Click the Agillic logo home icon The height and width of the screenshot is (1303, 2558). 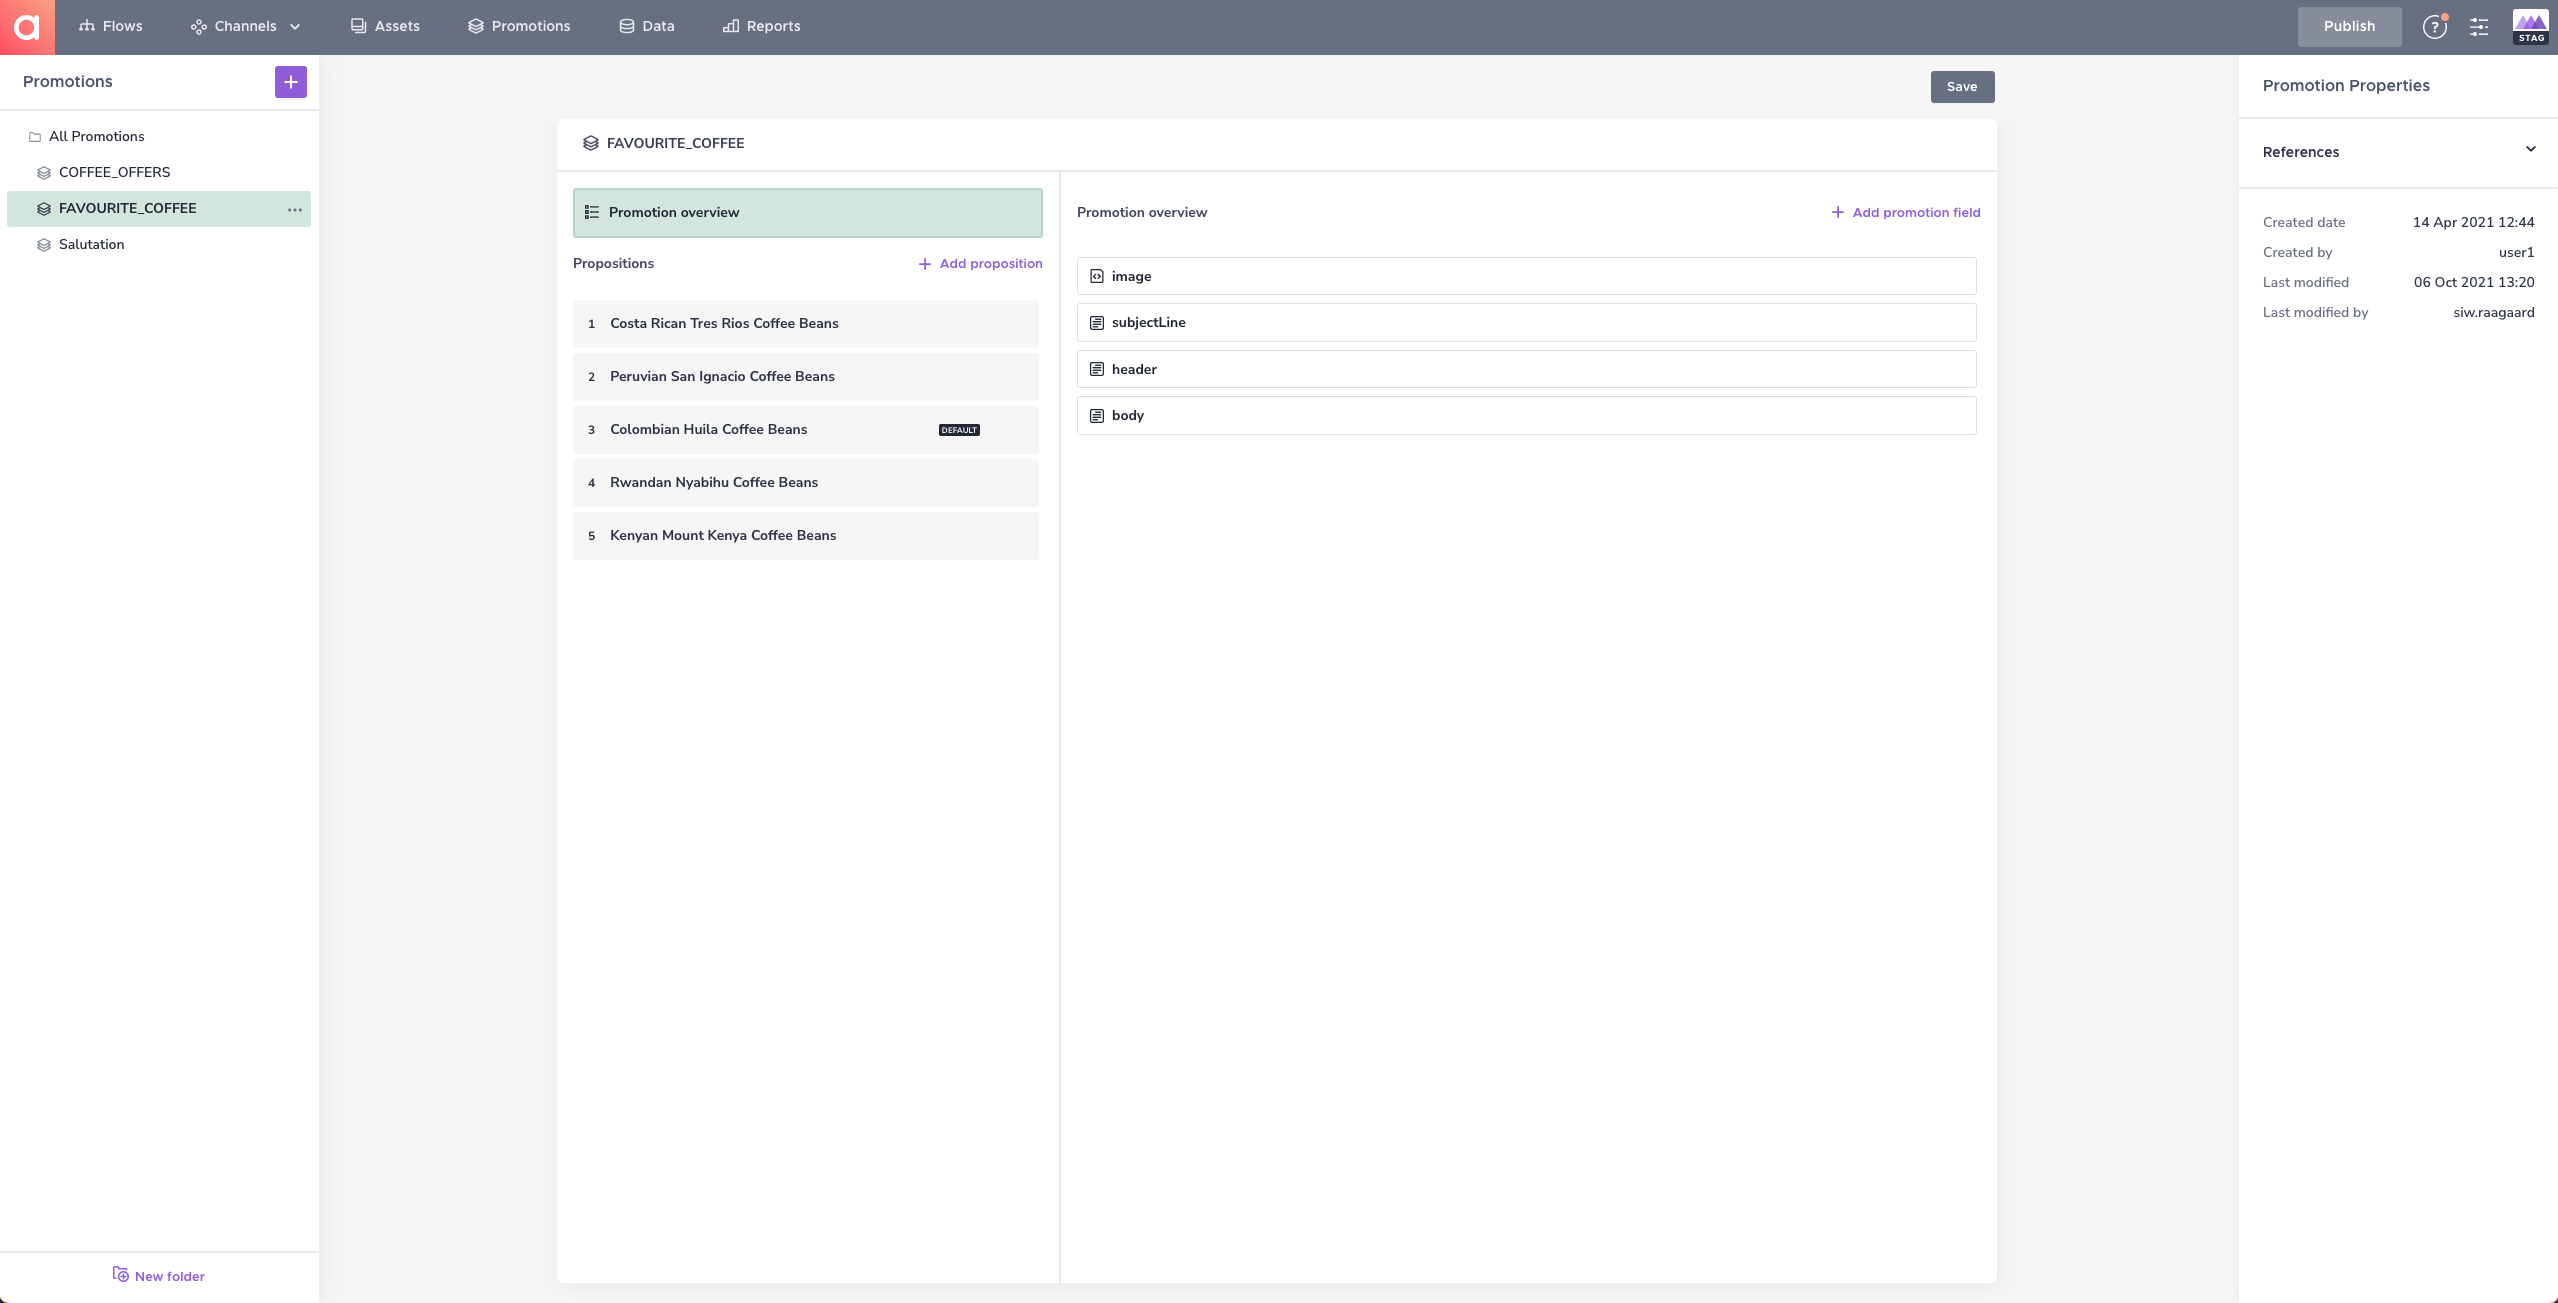27,27
